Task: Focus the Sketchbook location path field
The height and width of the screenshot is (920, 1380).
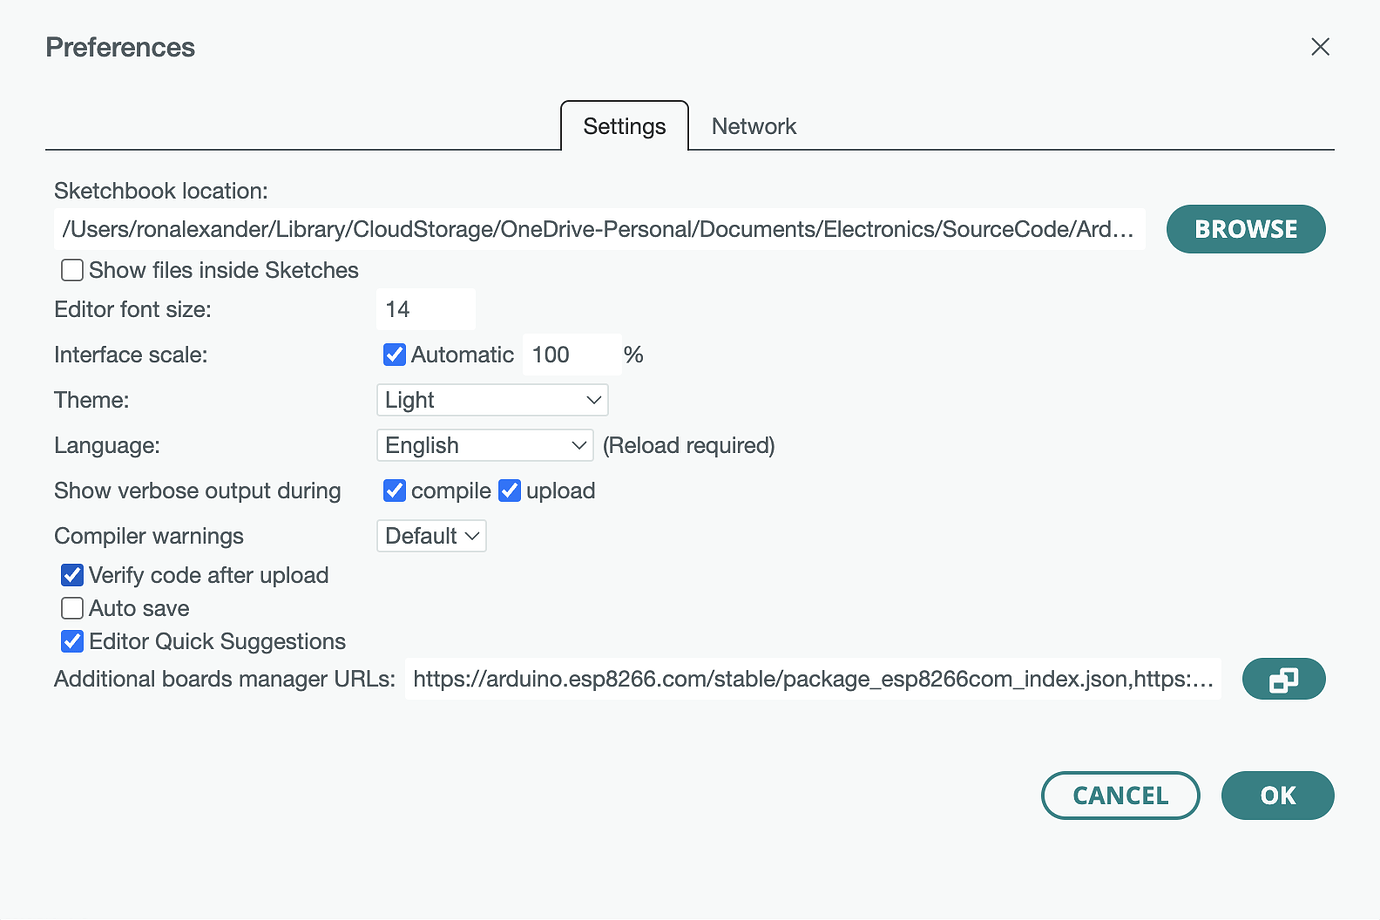Action: click(599, 230)
